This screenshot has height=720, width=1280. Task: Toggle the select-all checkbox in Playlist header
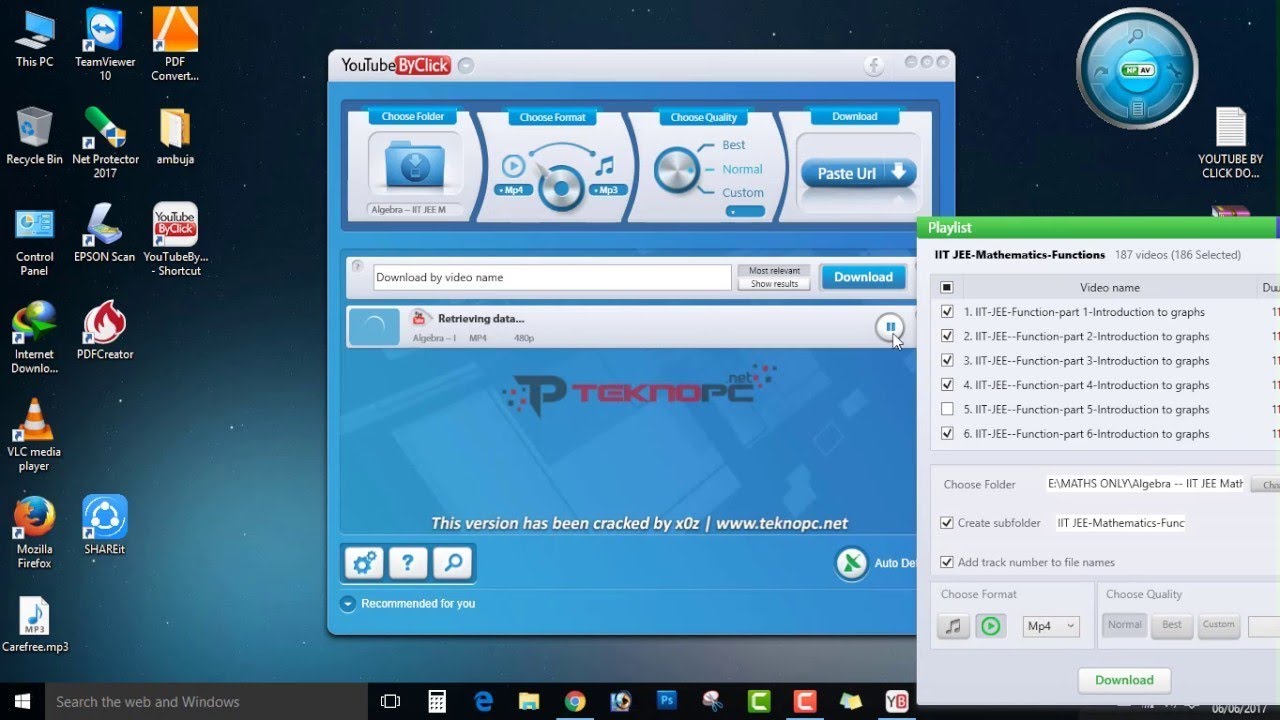coord(947,287)
